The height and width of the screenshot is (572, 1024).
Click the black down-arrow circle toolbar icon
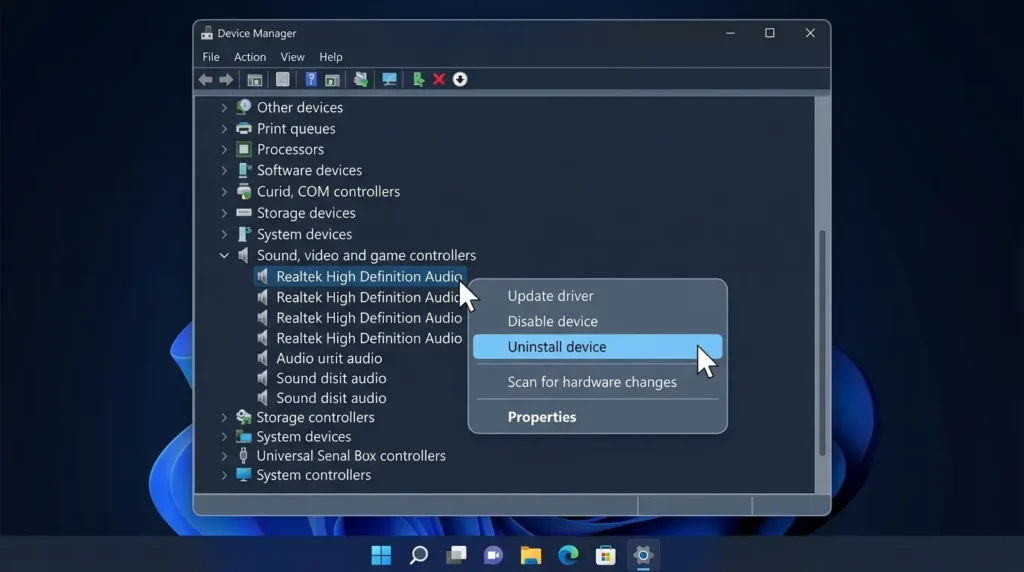click(x=460, y=80)
